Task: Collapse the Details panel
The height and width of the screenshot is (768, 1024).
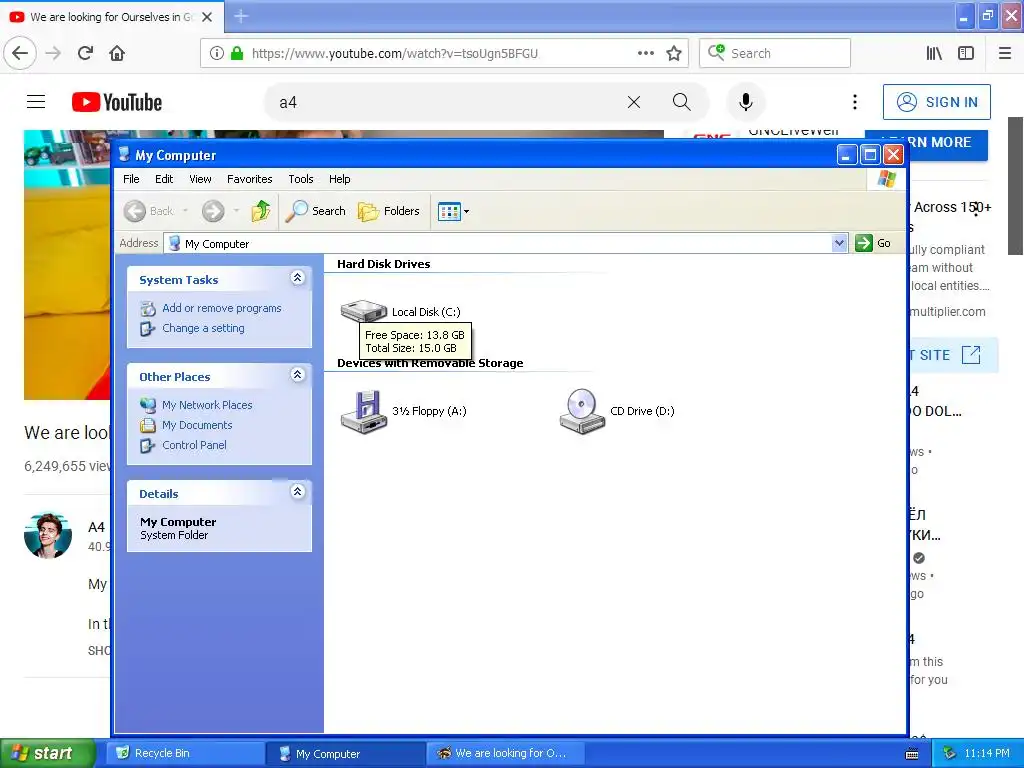Action: point(297,492)
